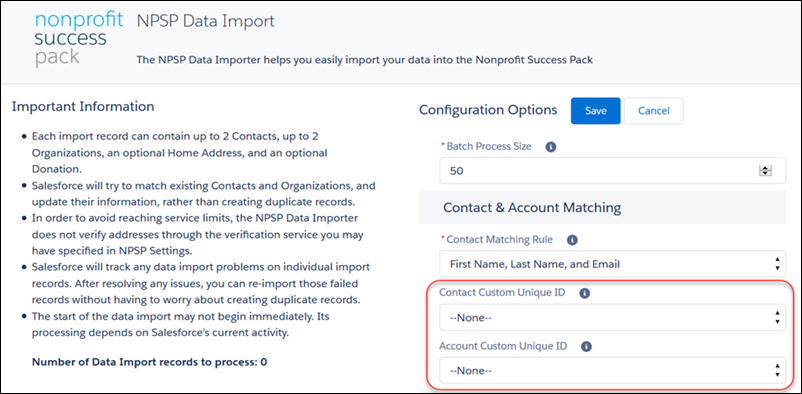This screenshot has height=394, width=802.
Task: Click the Contact Matching Rule info icon
Action: pyautogui.click(x=572, y=239)
